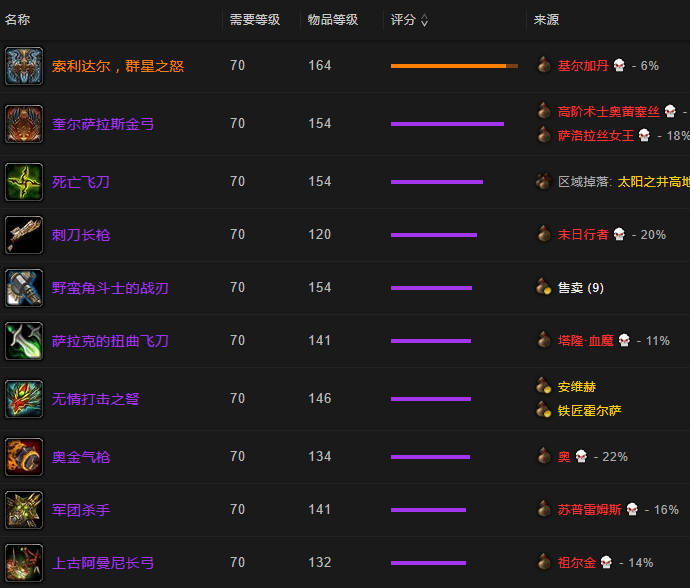Sort by 评分 using the sort arrows
Screen dimensions: 690x588
(424, 20)
